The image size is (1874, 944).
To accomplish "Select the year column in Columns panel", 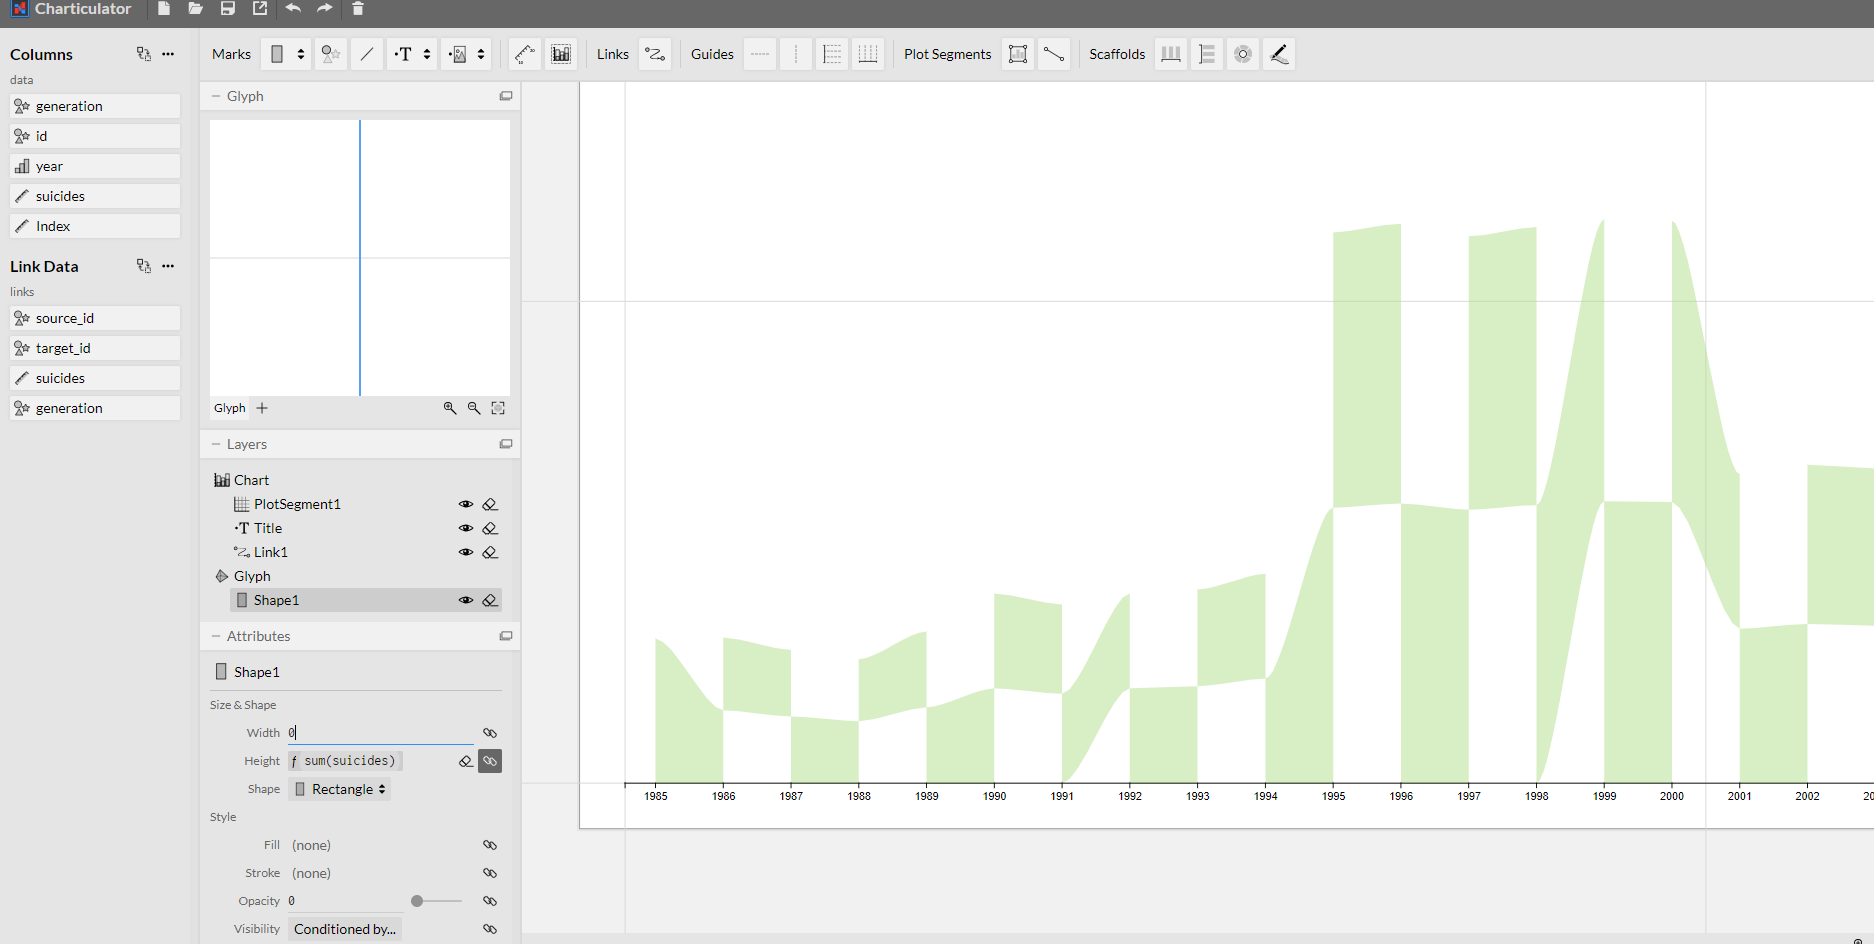I will pos(93,166).
